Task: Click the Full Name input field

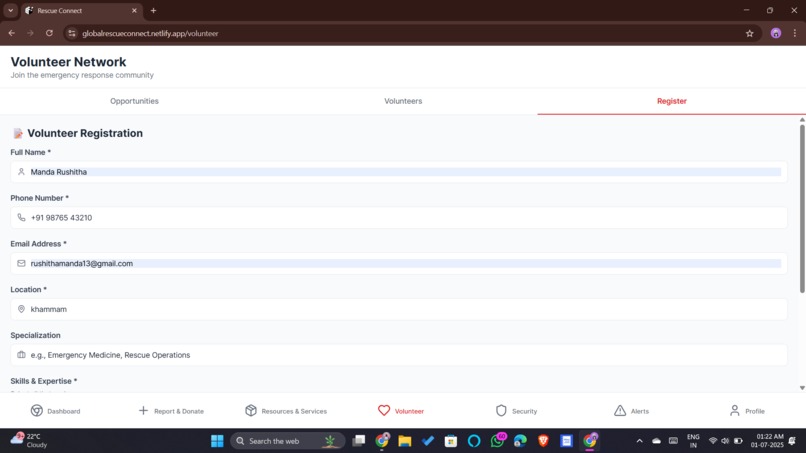Action: point(399,172)
